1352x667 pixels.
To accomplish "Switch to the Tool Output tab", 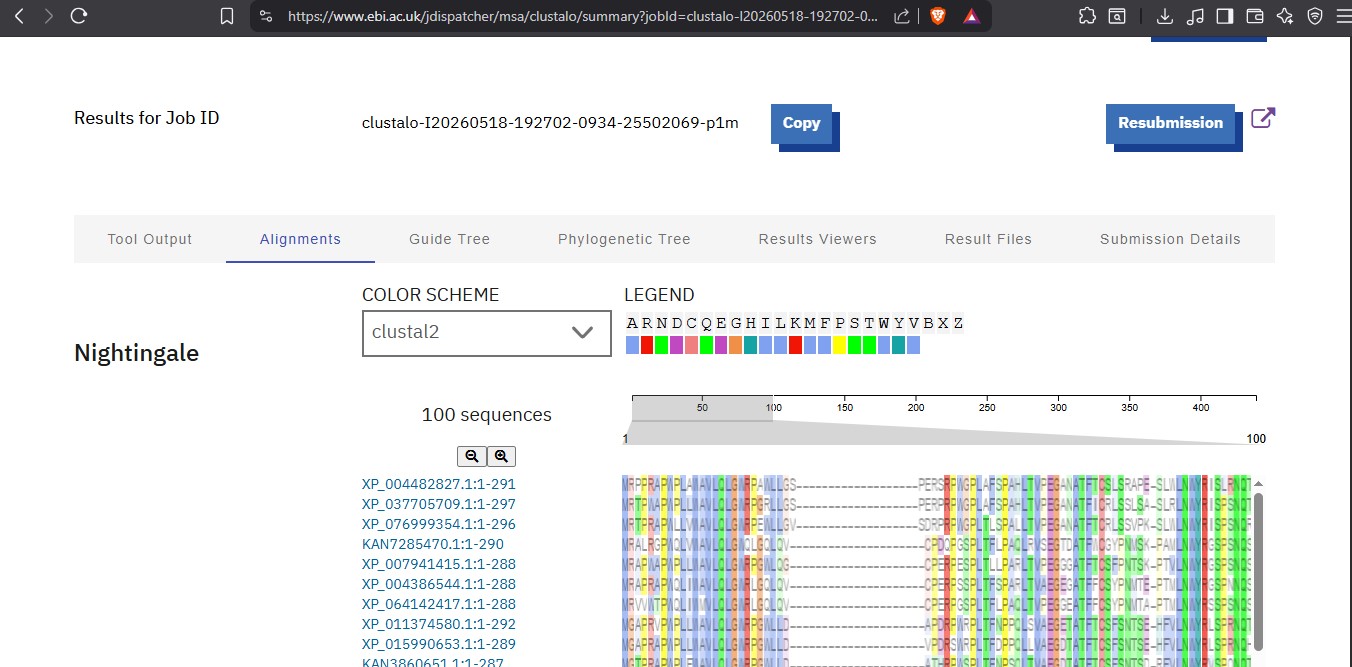I will point(150,239).
